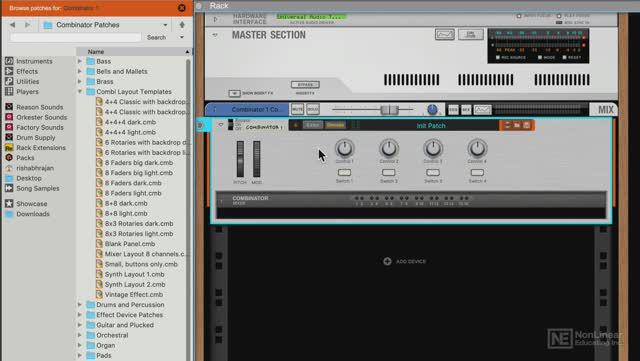
Task: Select 8 Faders light.cmb patch
Action: (133, 193)
